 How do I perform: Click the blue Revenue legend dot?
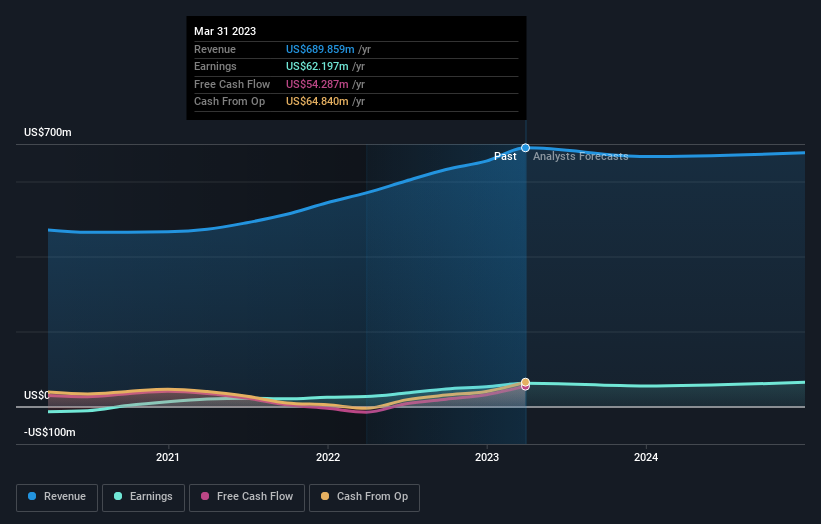pyautogui.click(x=32, y=496)
